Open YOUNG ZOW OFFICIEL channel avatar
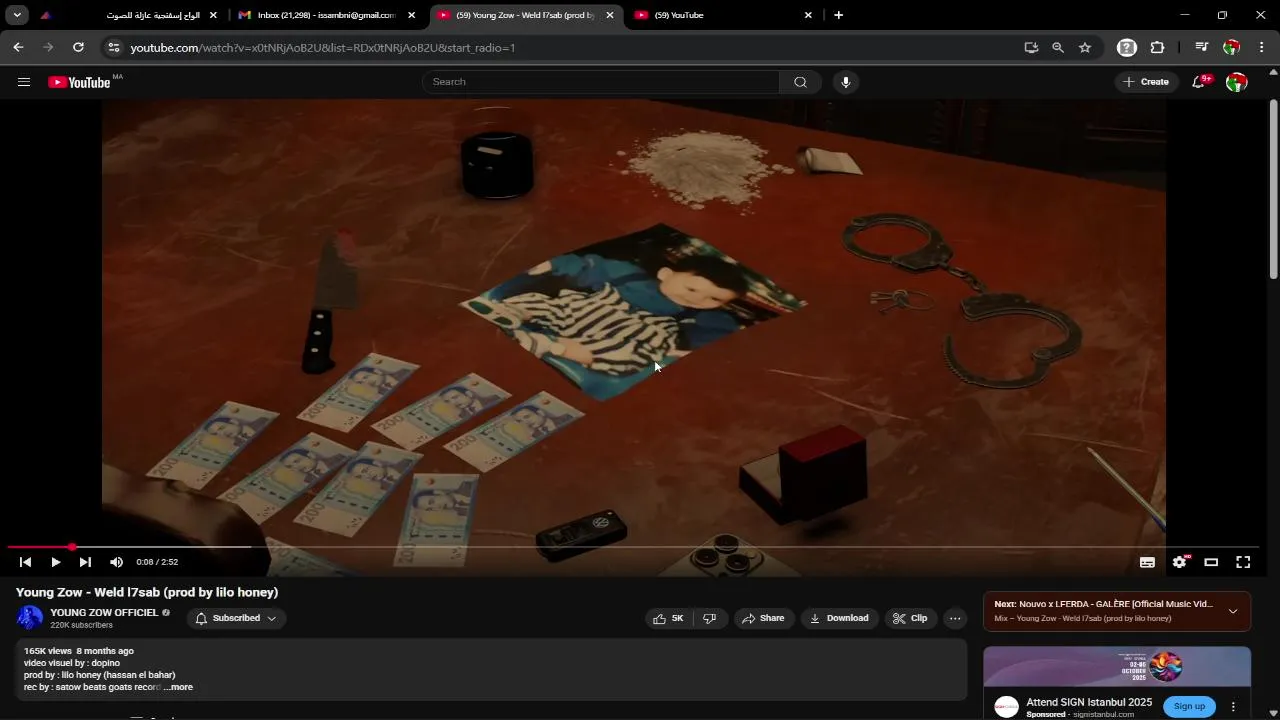 [30, 618]
